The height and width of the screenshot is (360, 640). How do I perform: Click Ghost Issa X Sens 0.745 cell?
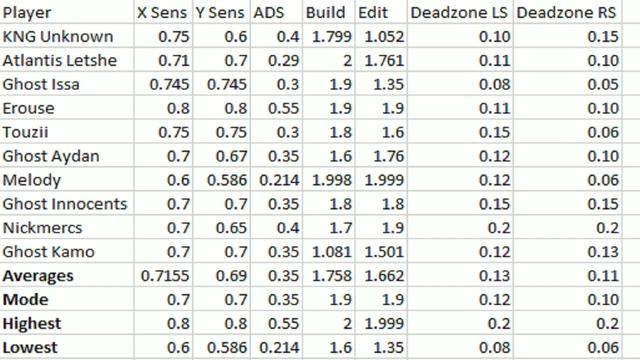tap(163, 84)
